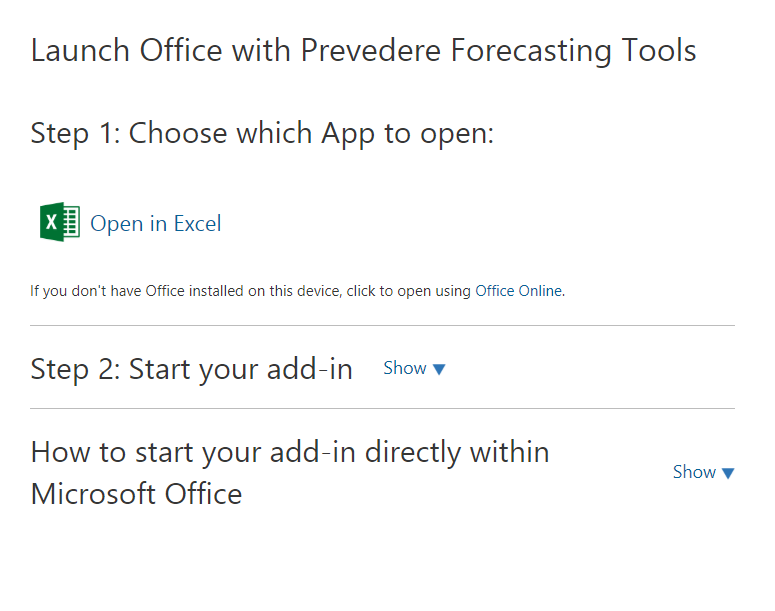Click the Start your add-in heading text
Viewport: 775px width, 611px height.
point(241,370)
